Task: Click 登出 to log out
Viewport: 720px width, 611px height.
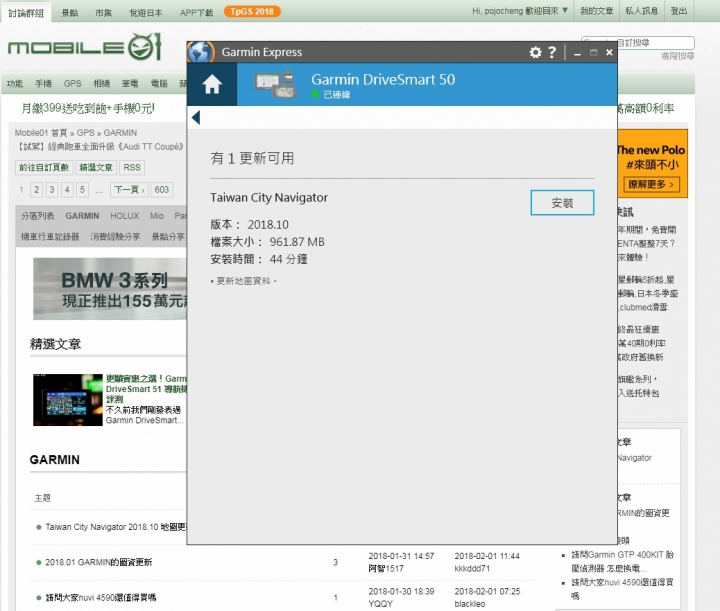Action: coord(679,11)
